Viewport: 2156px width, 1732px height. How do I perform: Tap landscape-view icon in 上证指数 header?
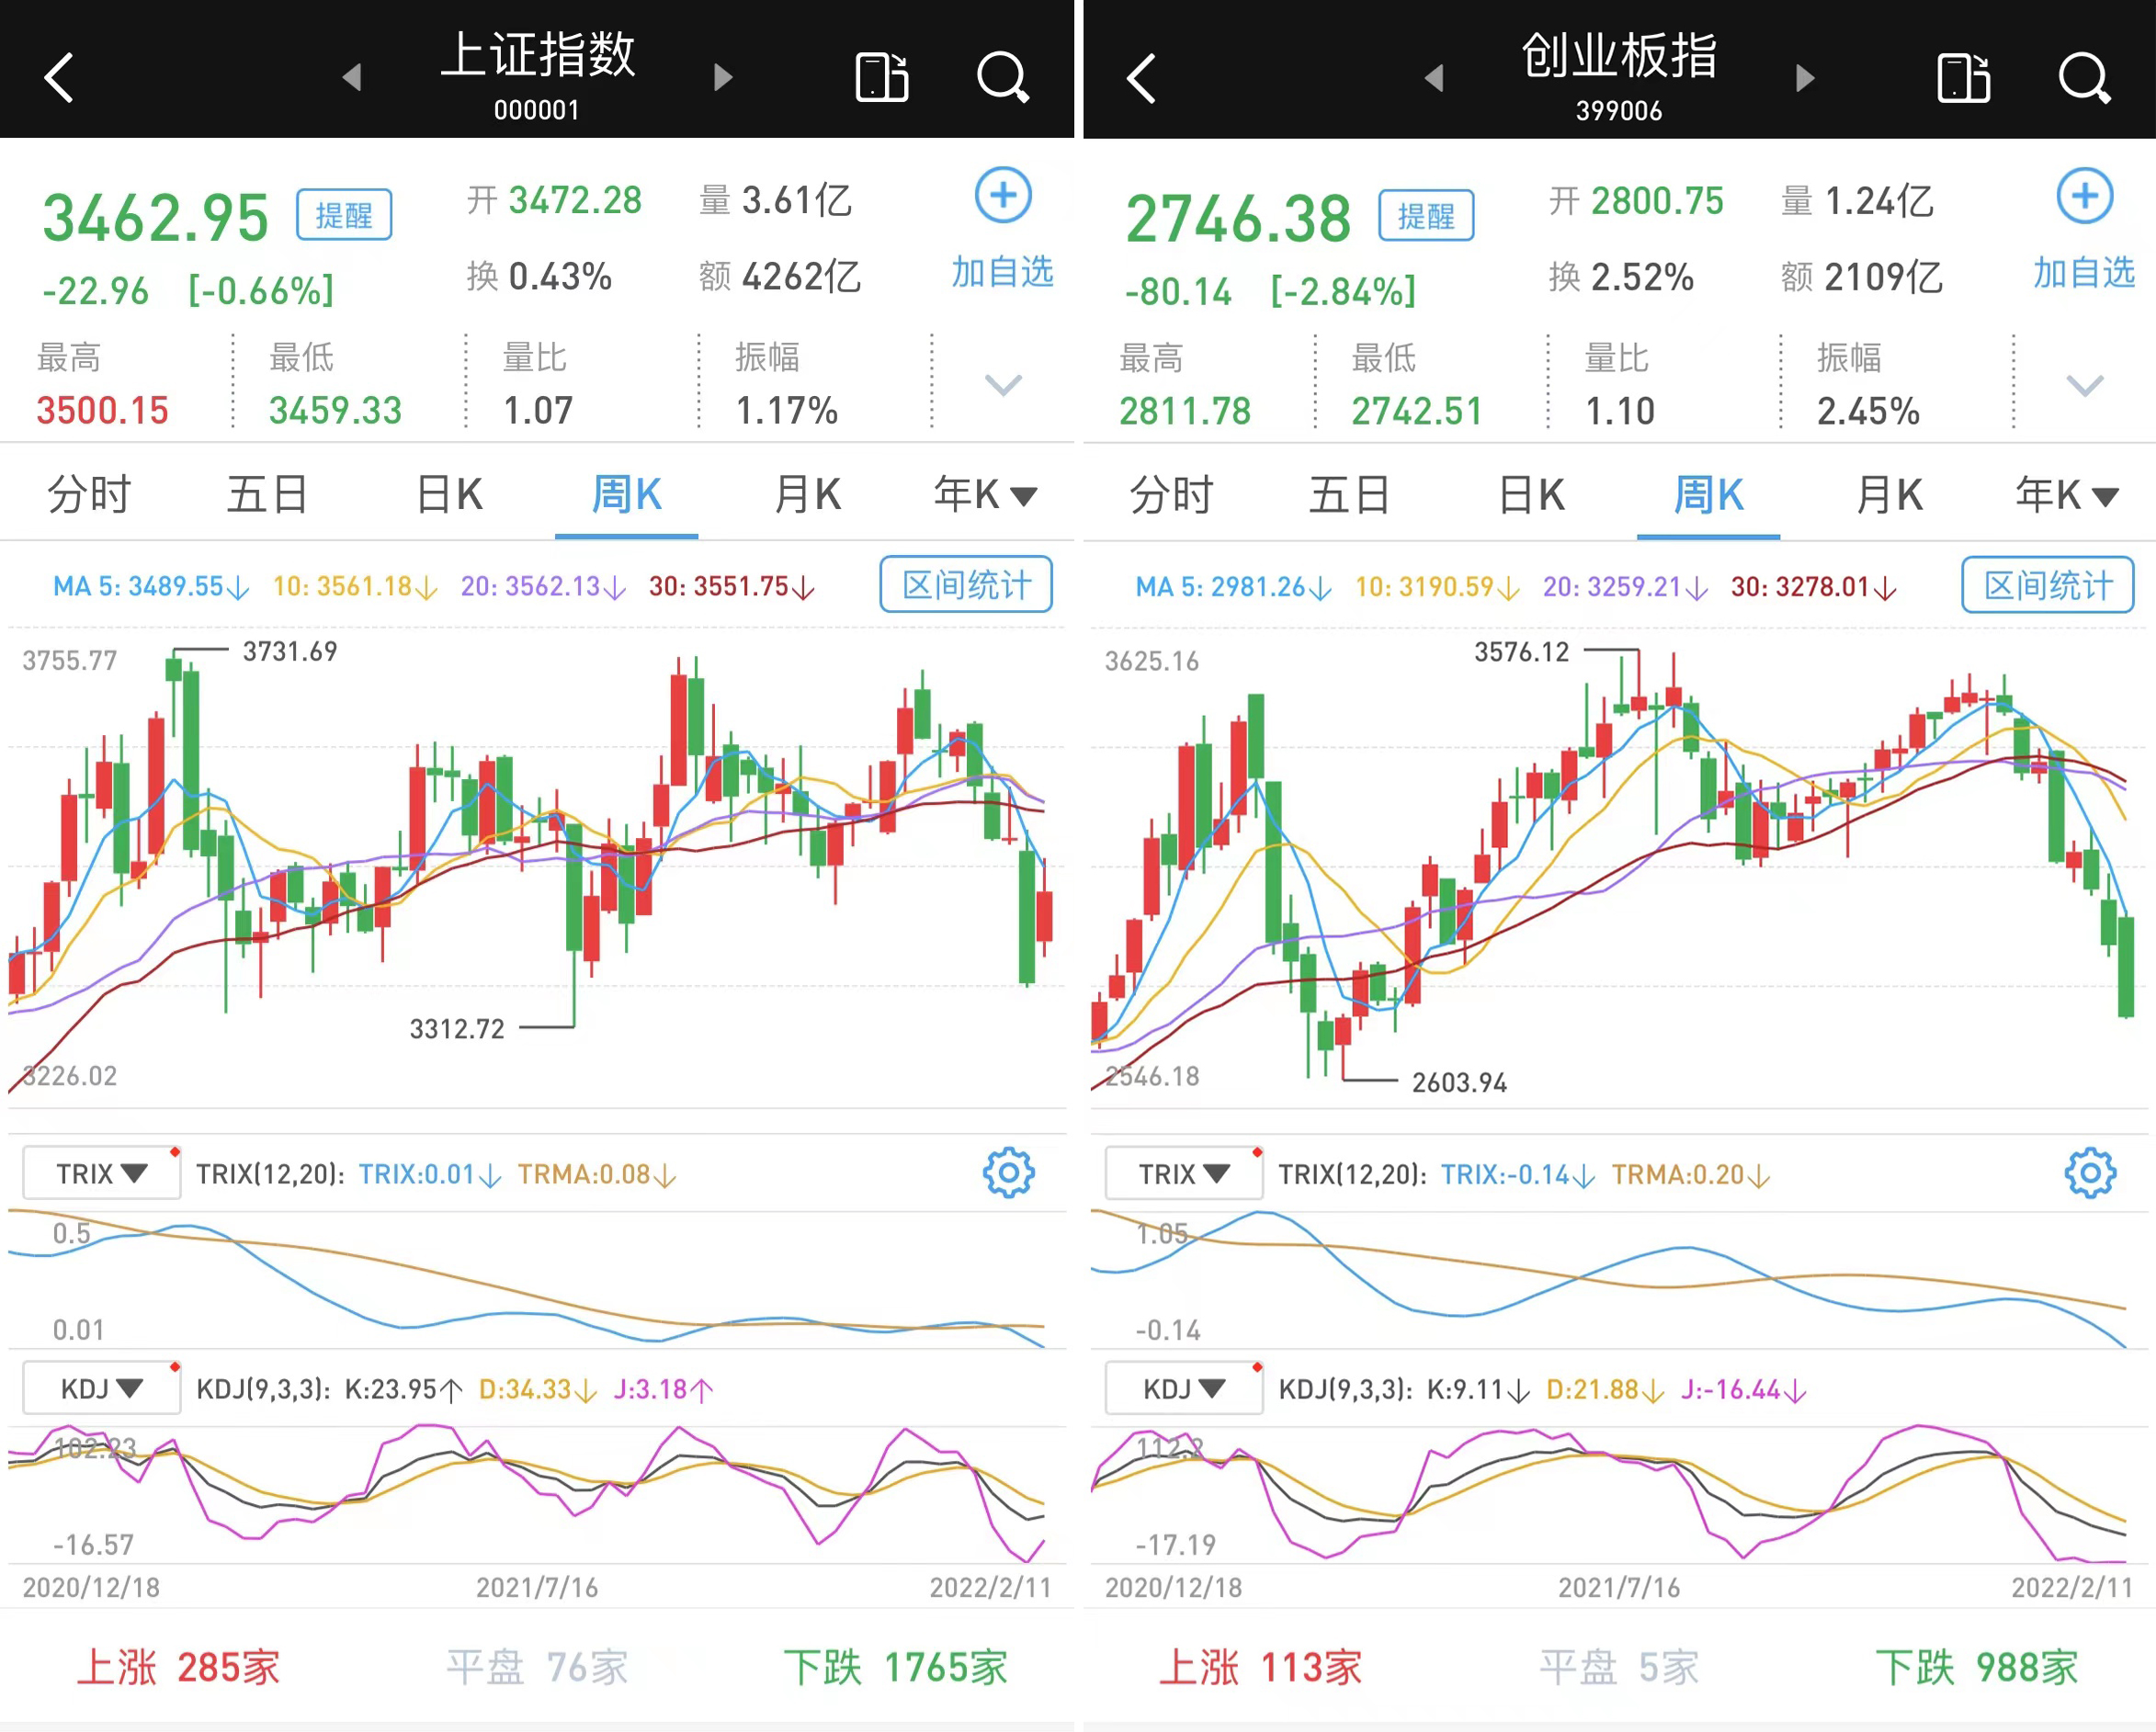(881, 77)
